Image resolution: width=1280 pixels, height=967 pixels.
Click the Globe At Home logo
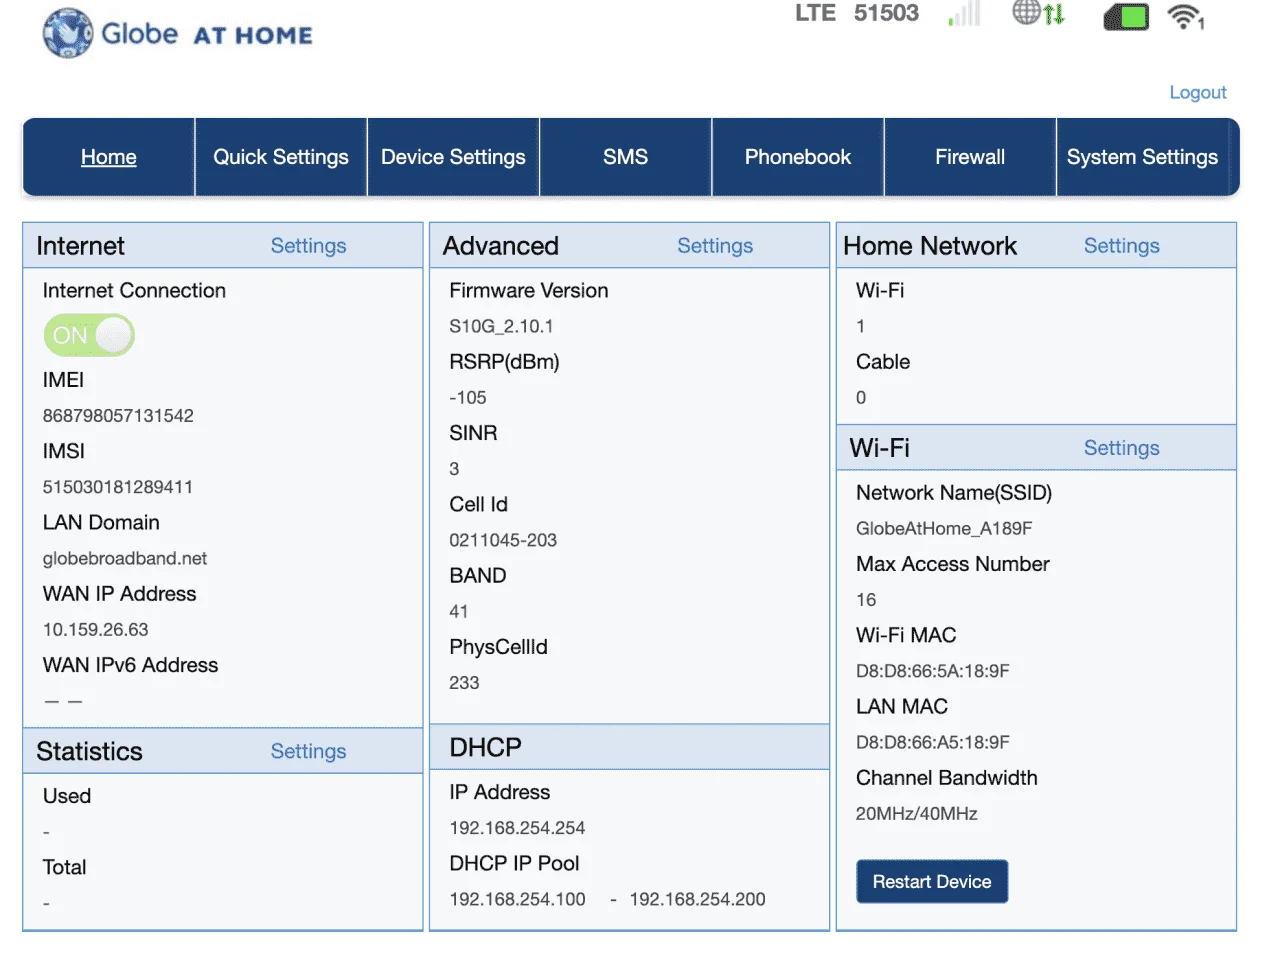tap(178, 33)
